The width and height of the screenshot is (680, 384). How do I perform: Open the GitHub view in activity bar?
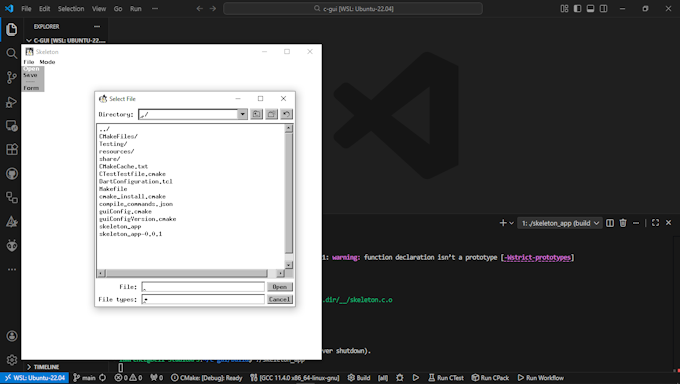[12, 174]
